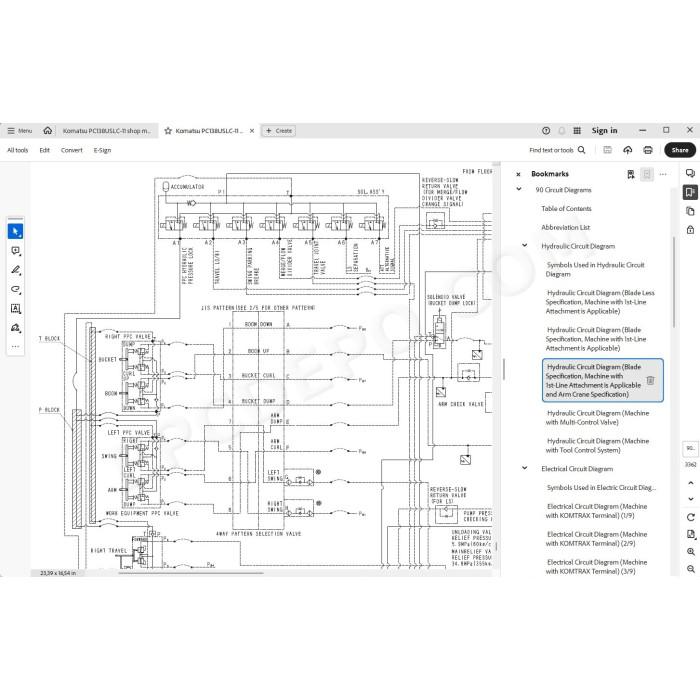Open the Help question mark icon
This screenshot has height=700, width=700.
click(546, 130)
